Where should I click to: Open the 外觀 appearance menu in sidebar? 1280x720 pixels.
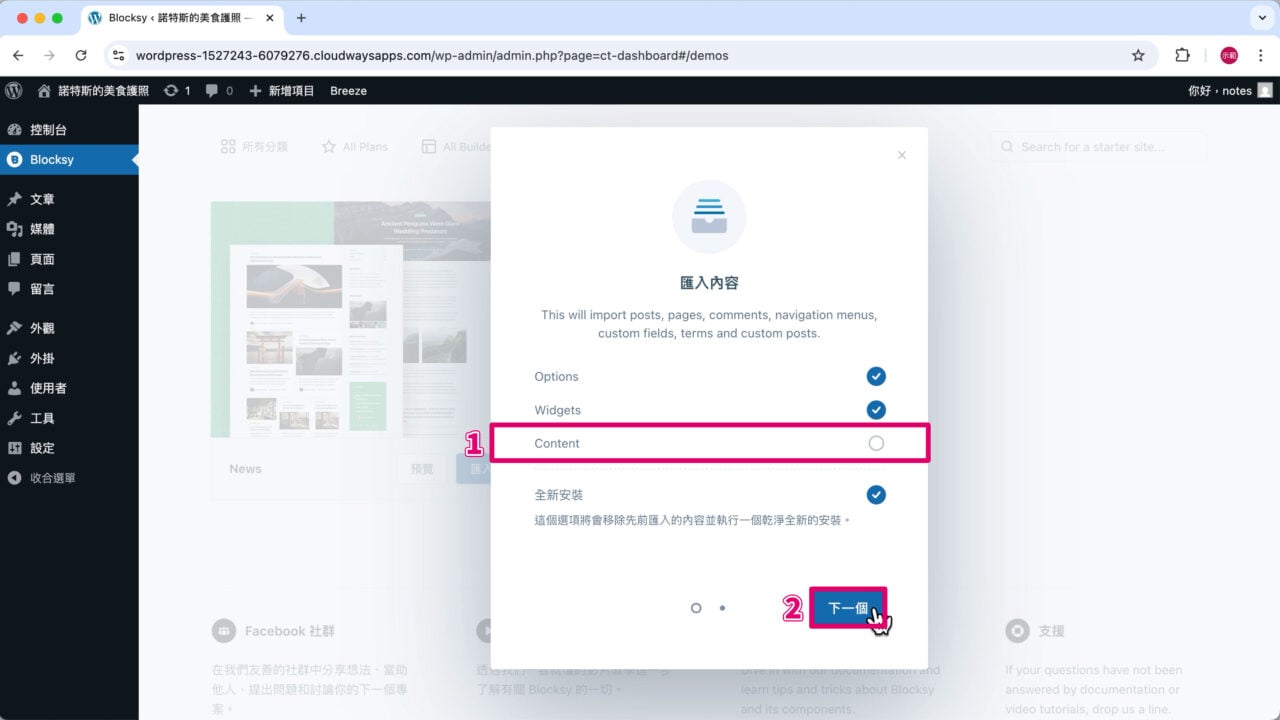point(42,328)
